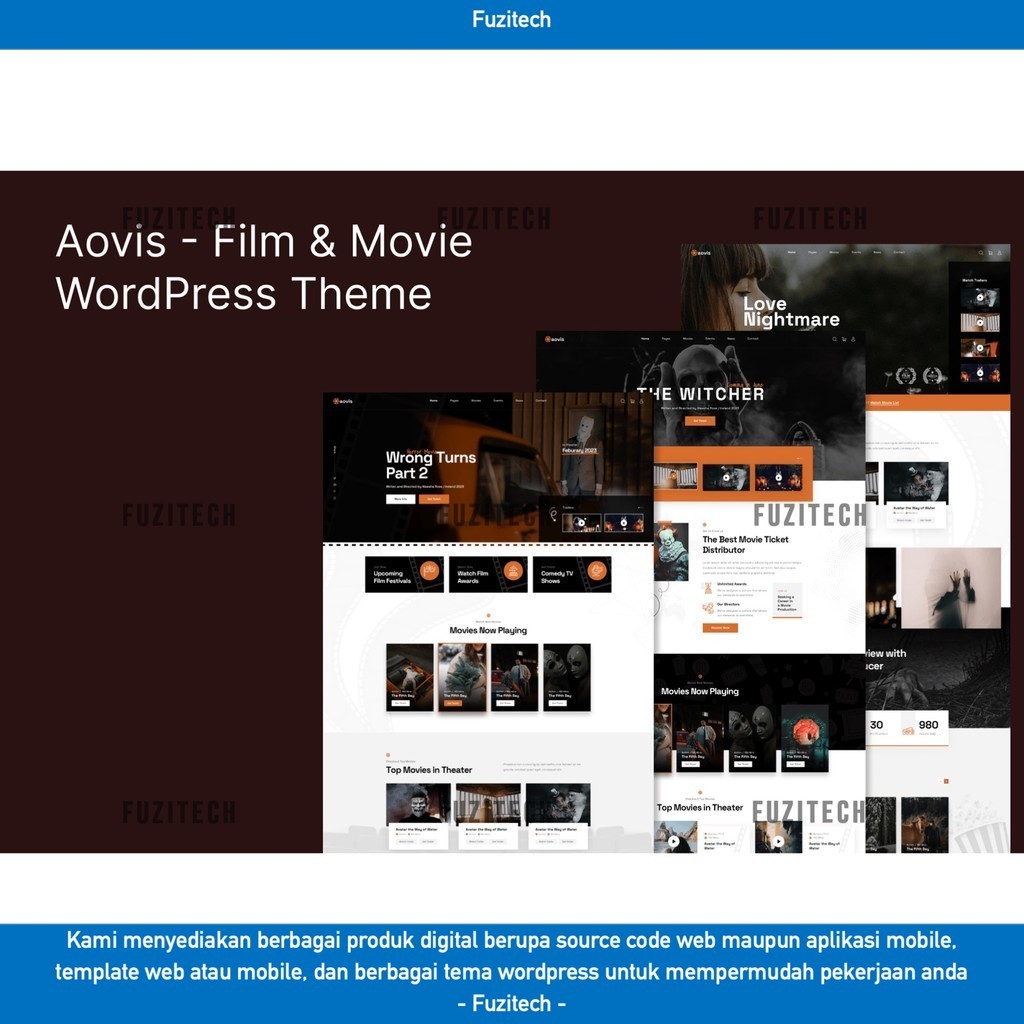Click Get Ticket under The Witcher title
The height and width of the screenshot is (1024, 1024).
point(700,420)
